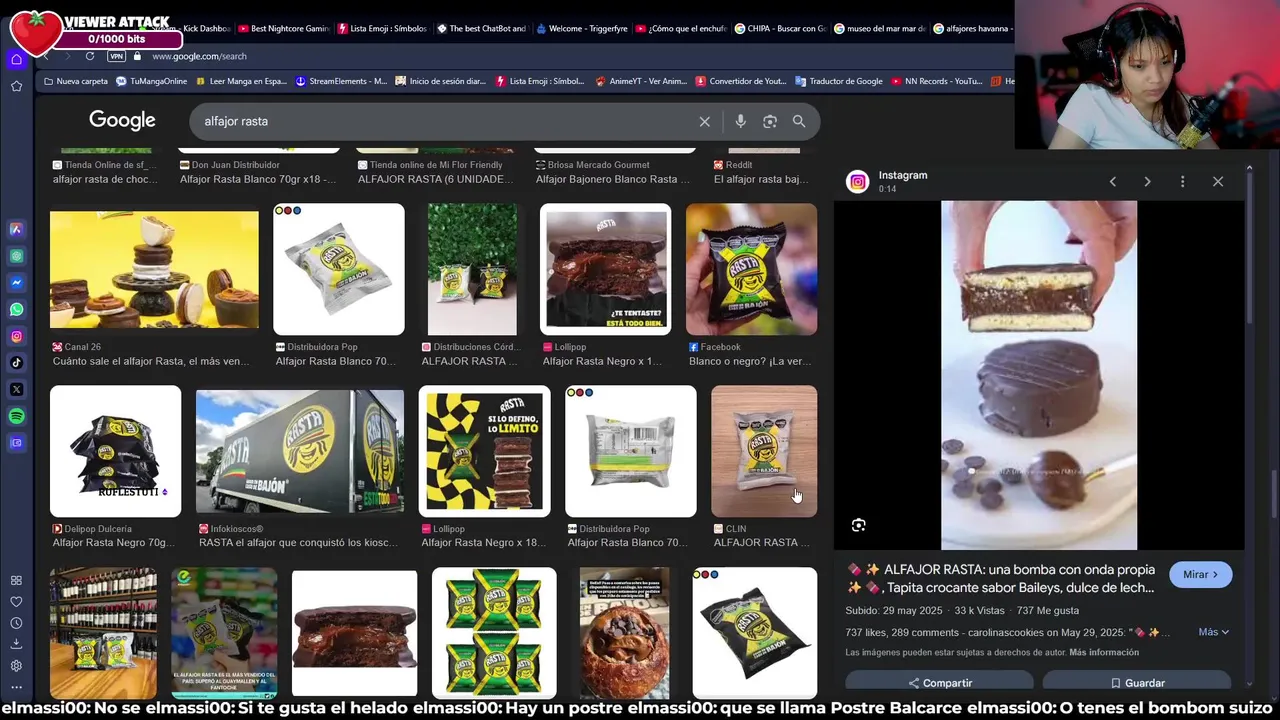This screenshot has height=720, width=1280.
Task: Open the Más información link
Action: pos(1104,652)
